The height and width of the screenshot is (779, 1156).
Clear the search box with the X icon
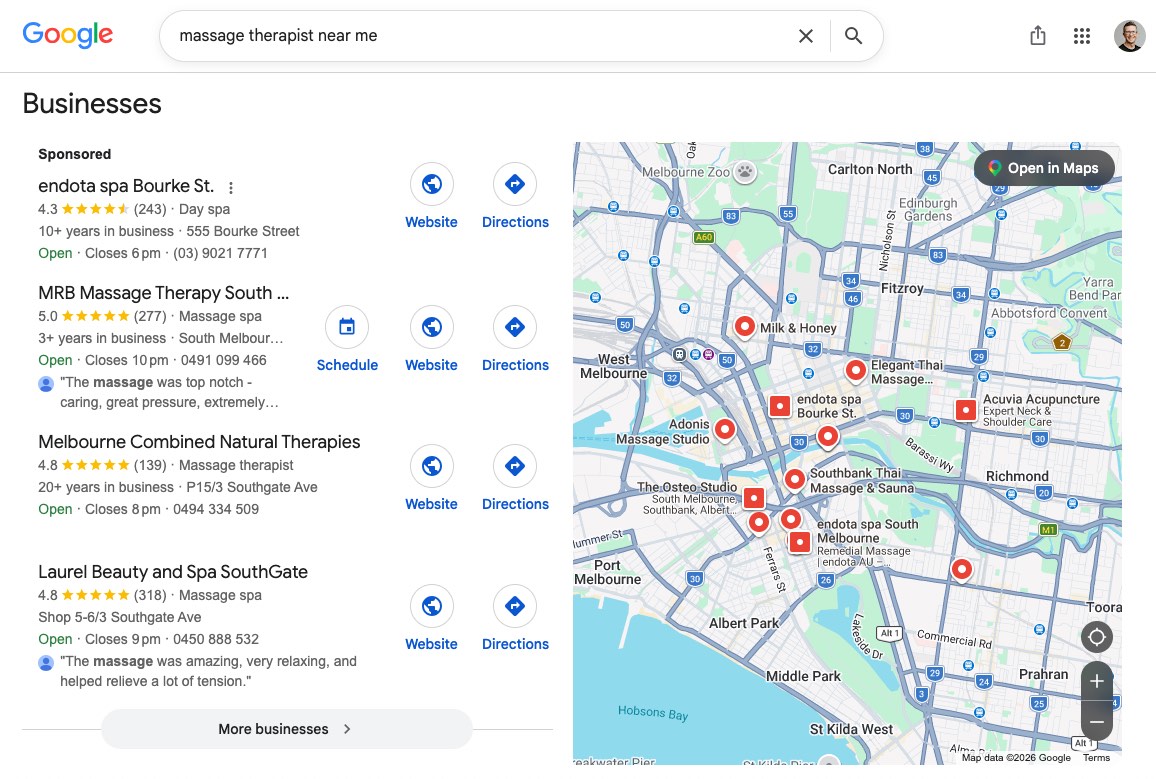[806, 35]
